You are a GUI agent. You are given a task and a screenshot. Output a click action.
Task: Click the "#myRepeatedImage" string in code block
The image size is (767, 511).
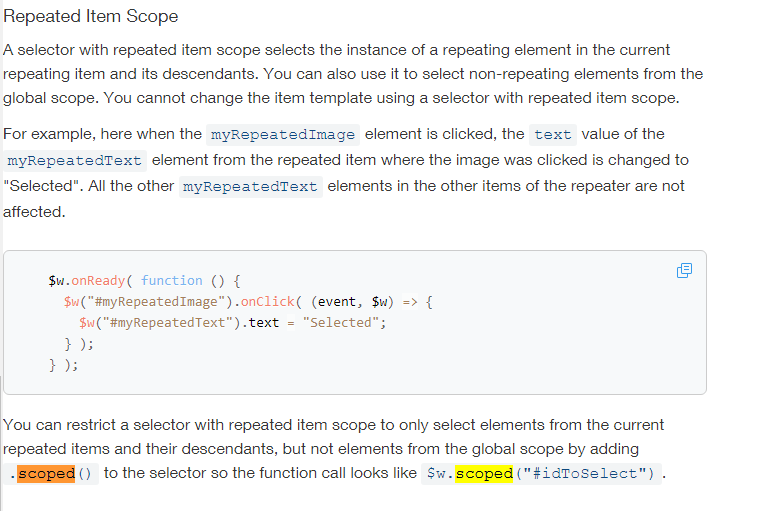click(156, 302)
